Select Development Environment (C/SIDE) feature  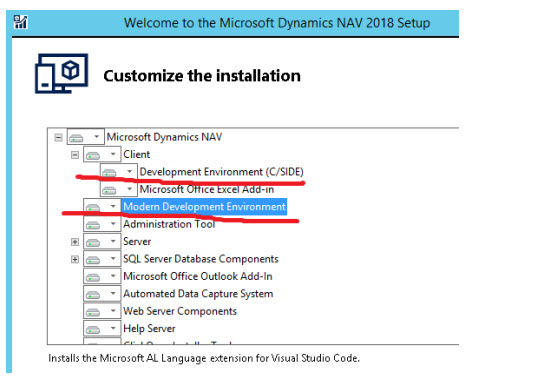pyautogui.click(x=221, y=172)
